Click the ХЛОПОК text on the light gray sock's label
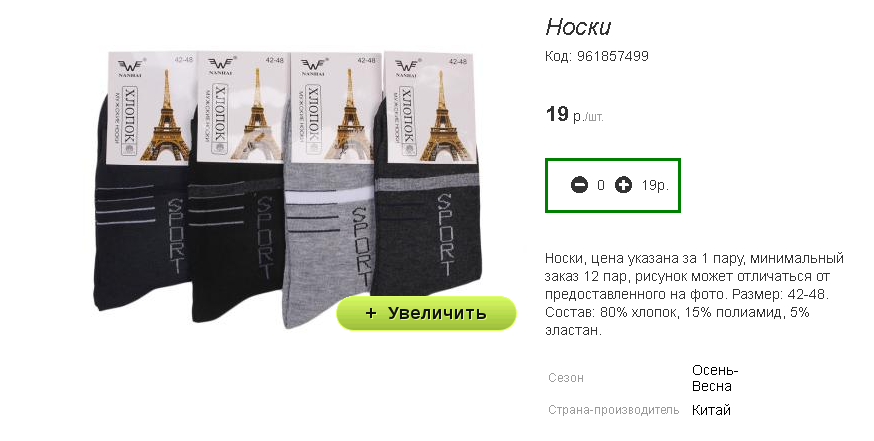 pyautogui.click(x=314, y=114)
